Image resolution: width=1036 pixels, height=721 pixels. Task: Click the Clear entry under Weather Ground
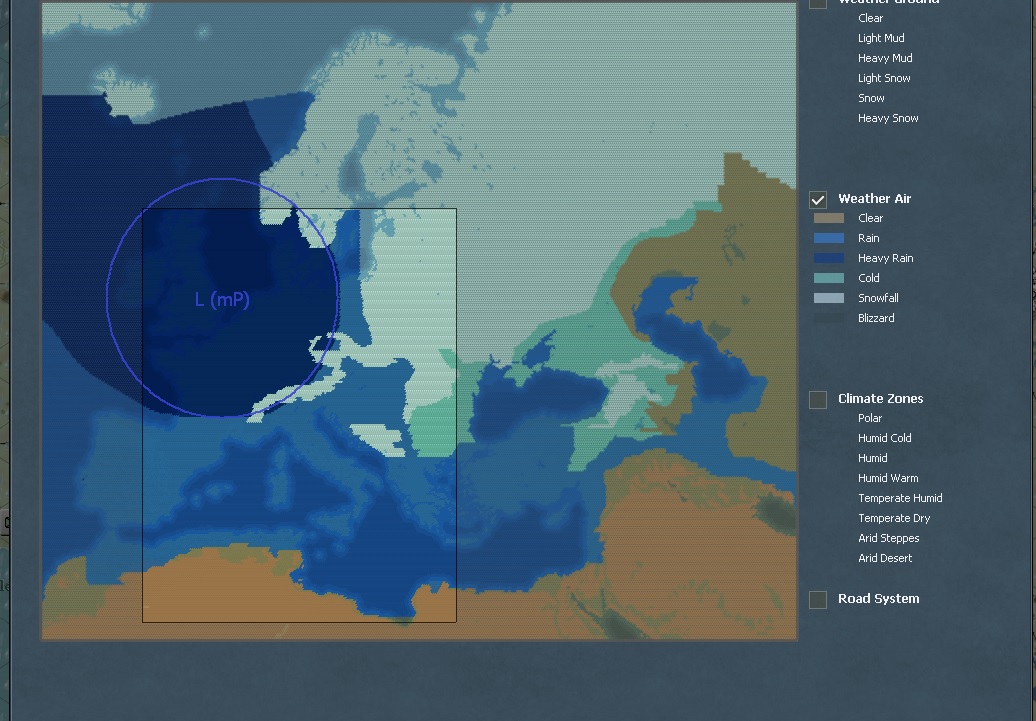(x=870, y=18)
